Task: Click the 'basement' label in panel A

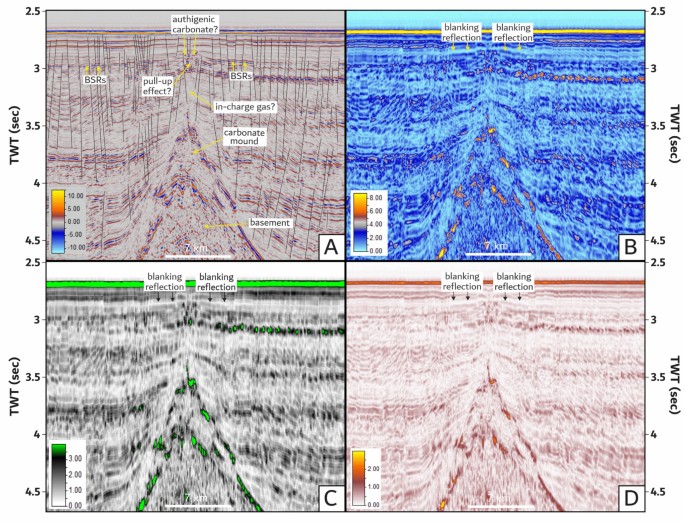Action: (x=270, y=222)
